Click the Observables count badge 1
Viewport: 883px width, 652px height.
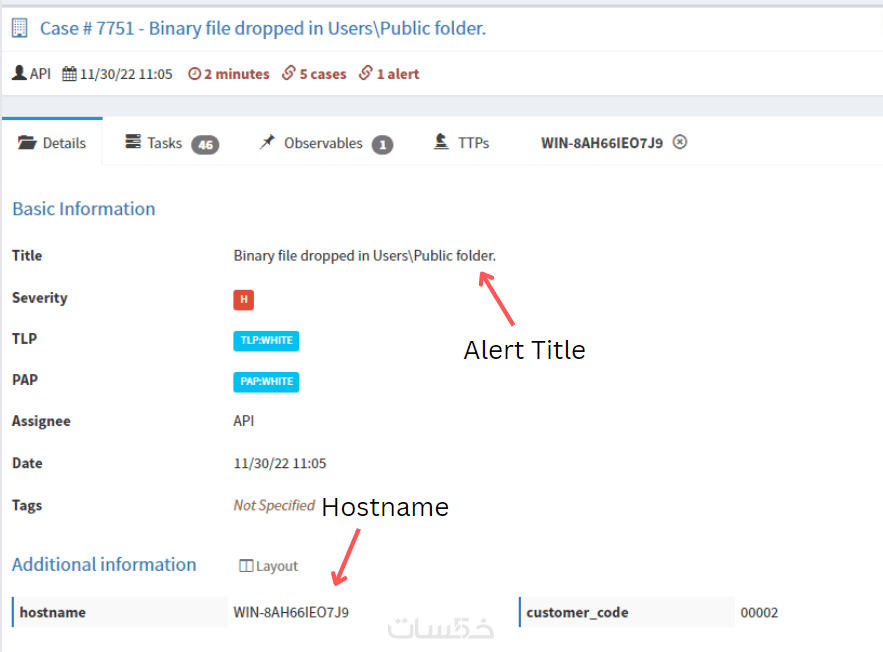coord(382,145)
